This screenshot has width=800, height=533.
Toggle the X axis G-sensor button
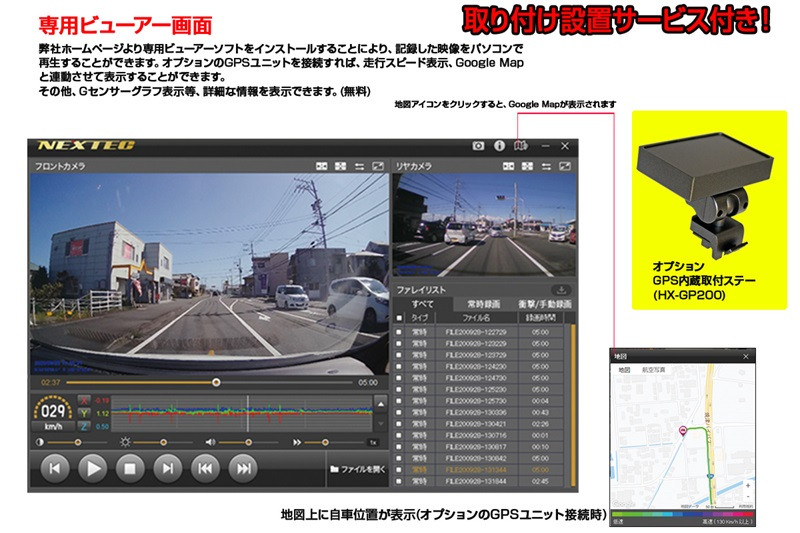click(x=84, y=400)
